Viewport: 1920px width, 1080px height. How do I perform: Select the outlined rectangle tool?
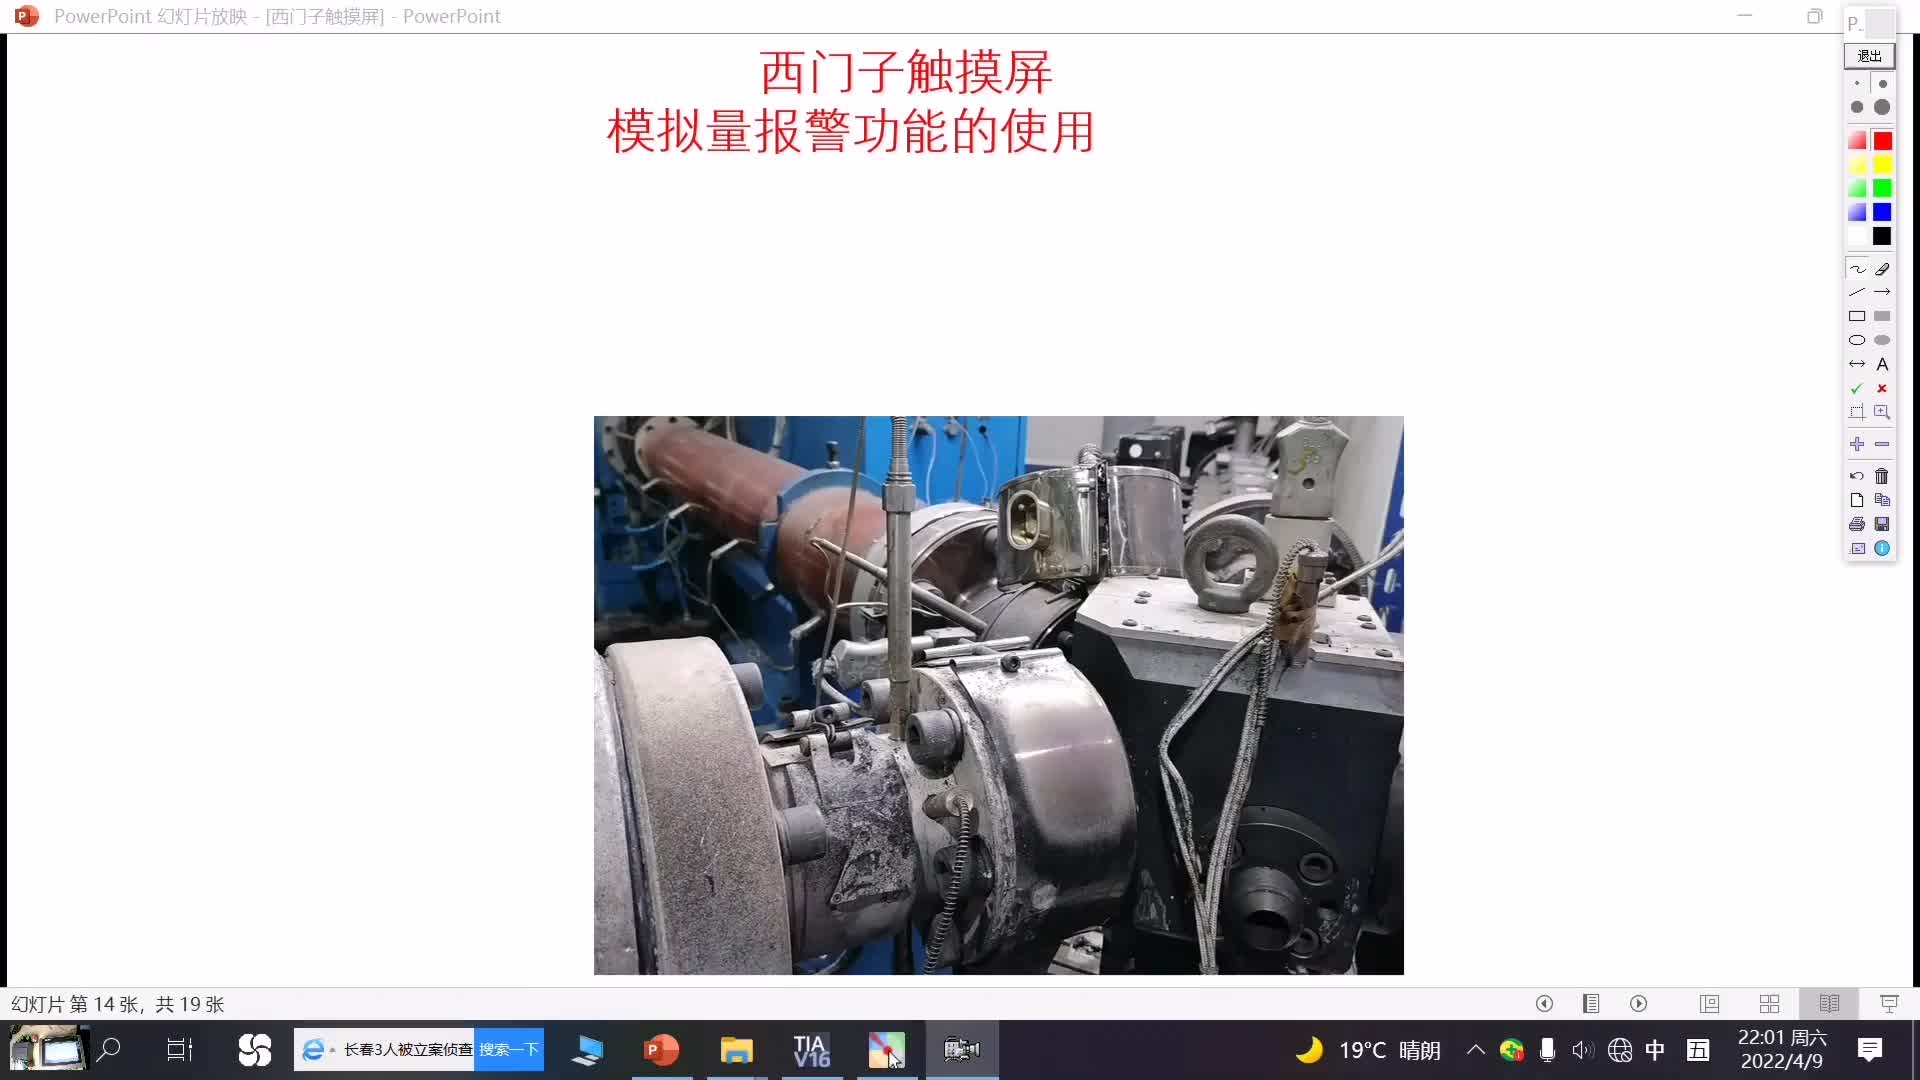pyautogui.click(x=1857, y=316)
